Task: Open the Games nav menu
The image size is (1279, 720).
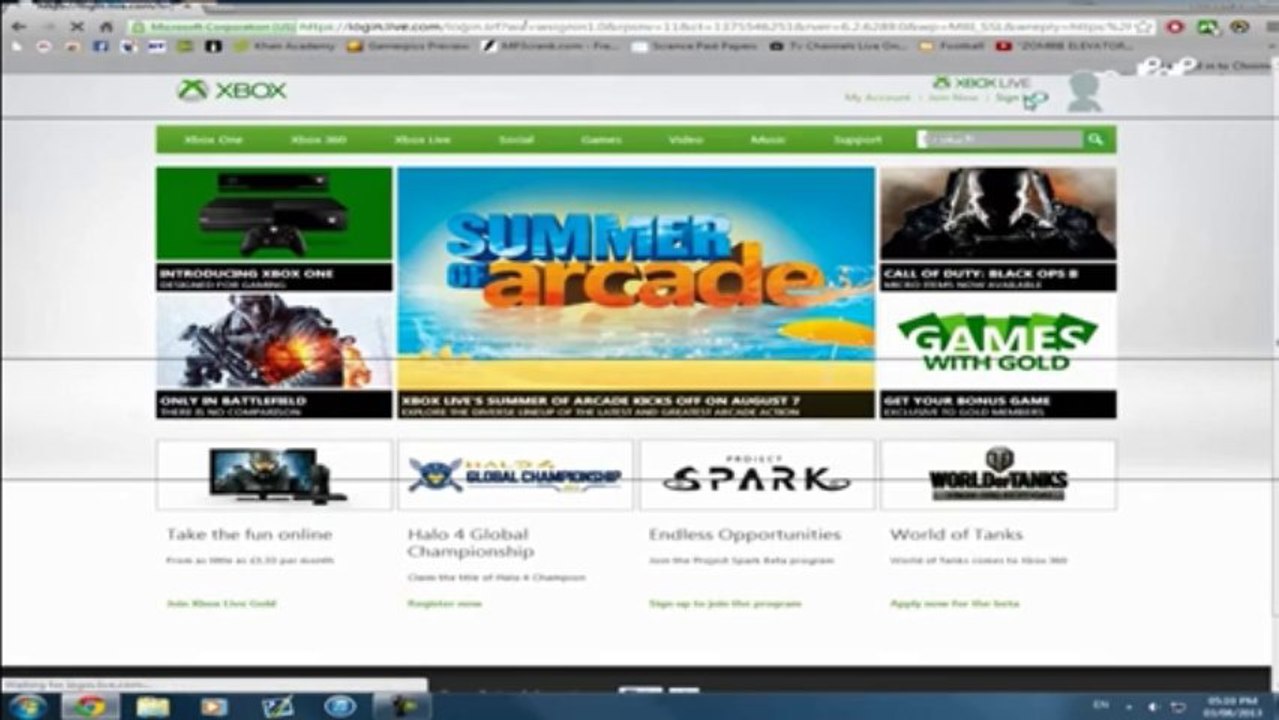Action: (x=601, y=140)
